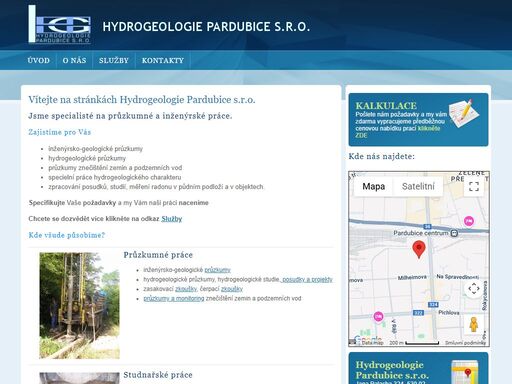
Task: Click the notepad and pencil Kalkulace icon
Action: point(465,113)
